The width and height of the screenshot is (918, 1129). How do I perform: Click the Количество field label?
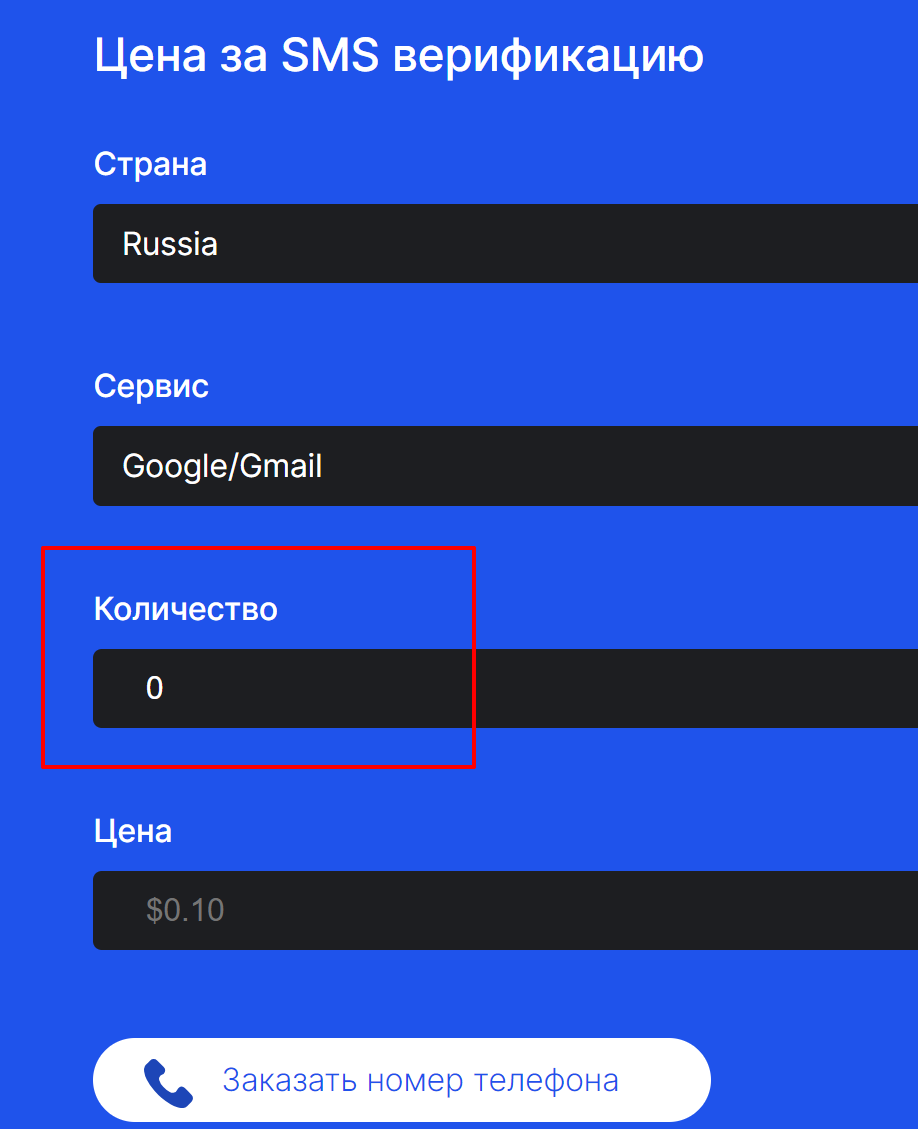[185, 608]
